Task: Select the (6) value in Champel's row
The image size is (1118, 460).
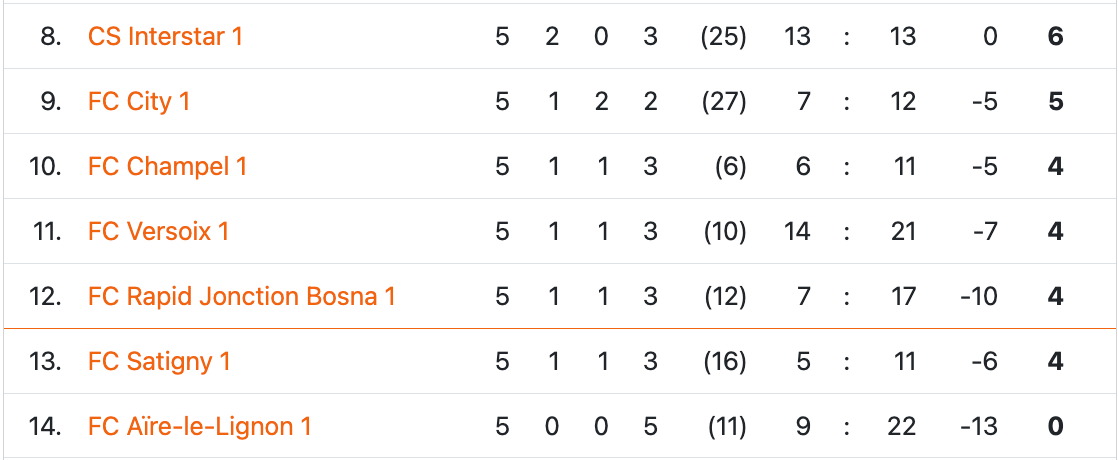Action: pyautogui.click(x=730, y=167)
